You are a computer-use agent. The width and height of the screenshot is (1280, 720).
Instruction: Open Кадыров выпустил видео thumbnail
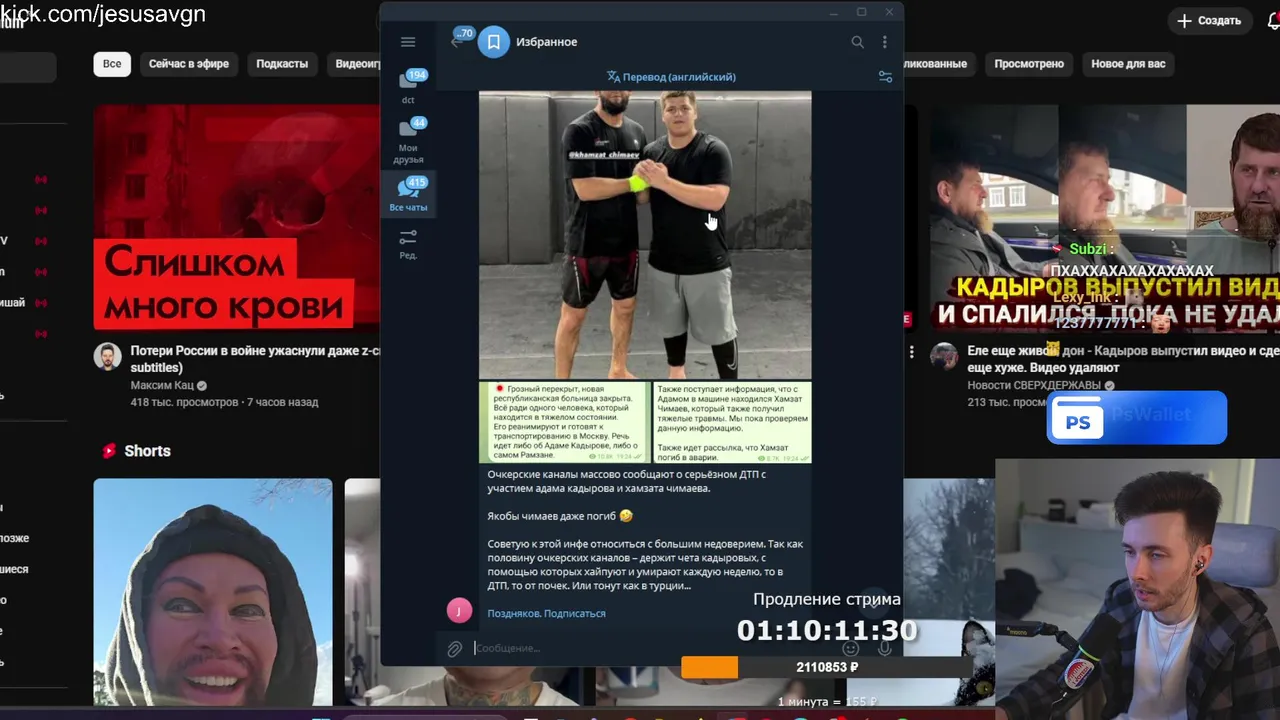tap(1105, 217)
